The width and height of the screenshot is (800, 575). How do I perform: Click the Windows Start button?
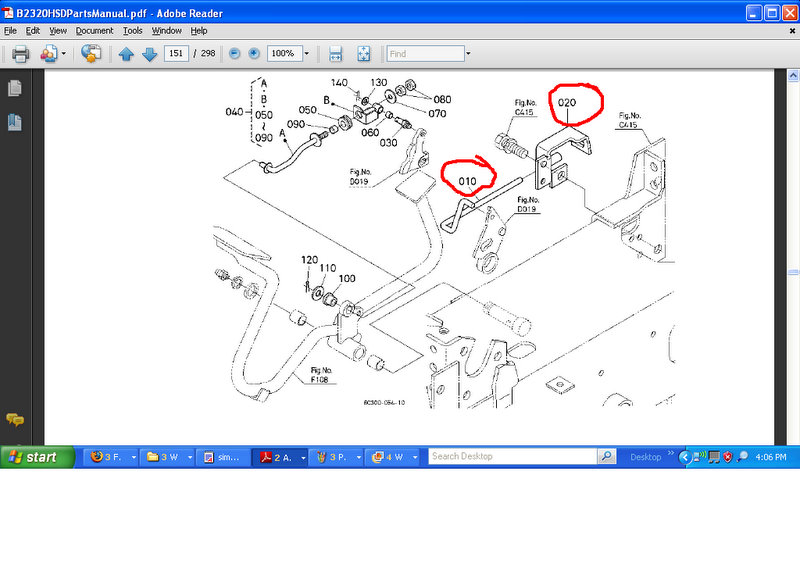pos(37,457)
